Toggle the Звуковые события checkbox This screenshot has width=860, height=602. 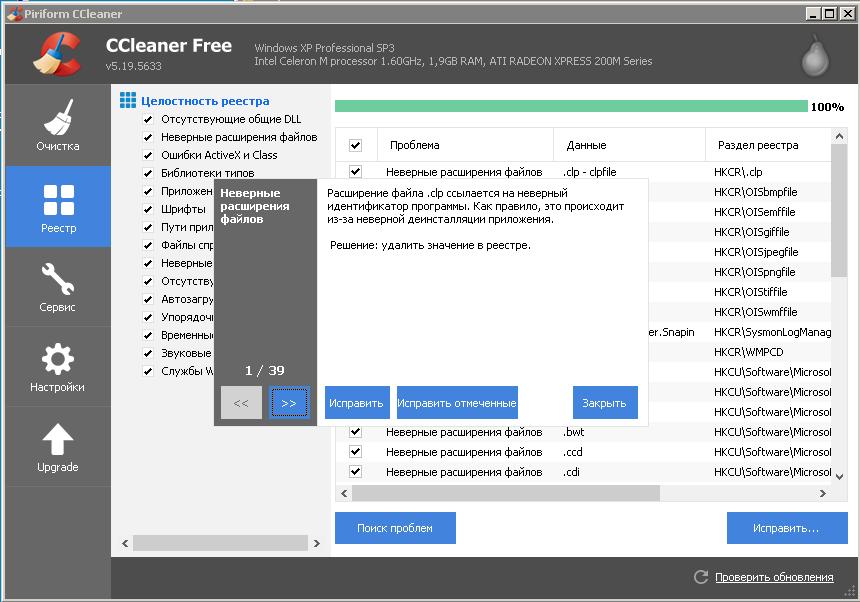148,353
